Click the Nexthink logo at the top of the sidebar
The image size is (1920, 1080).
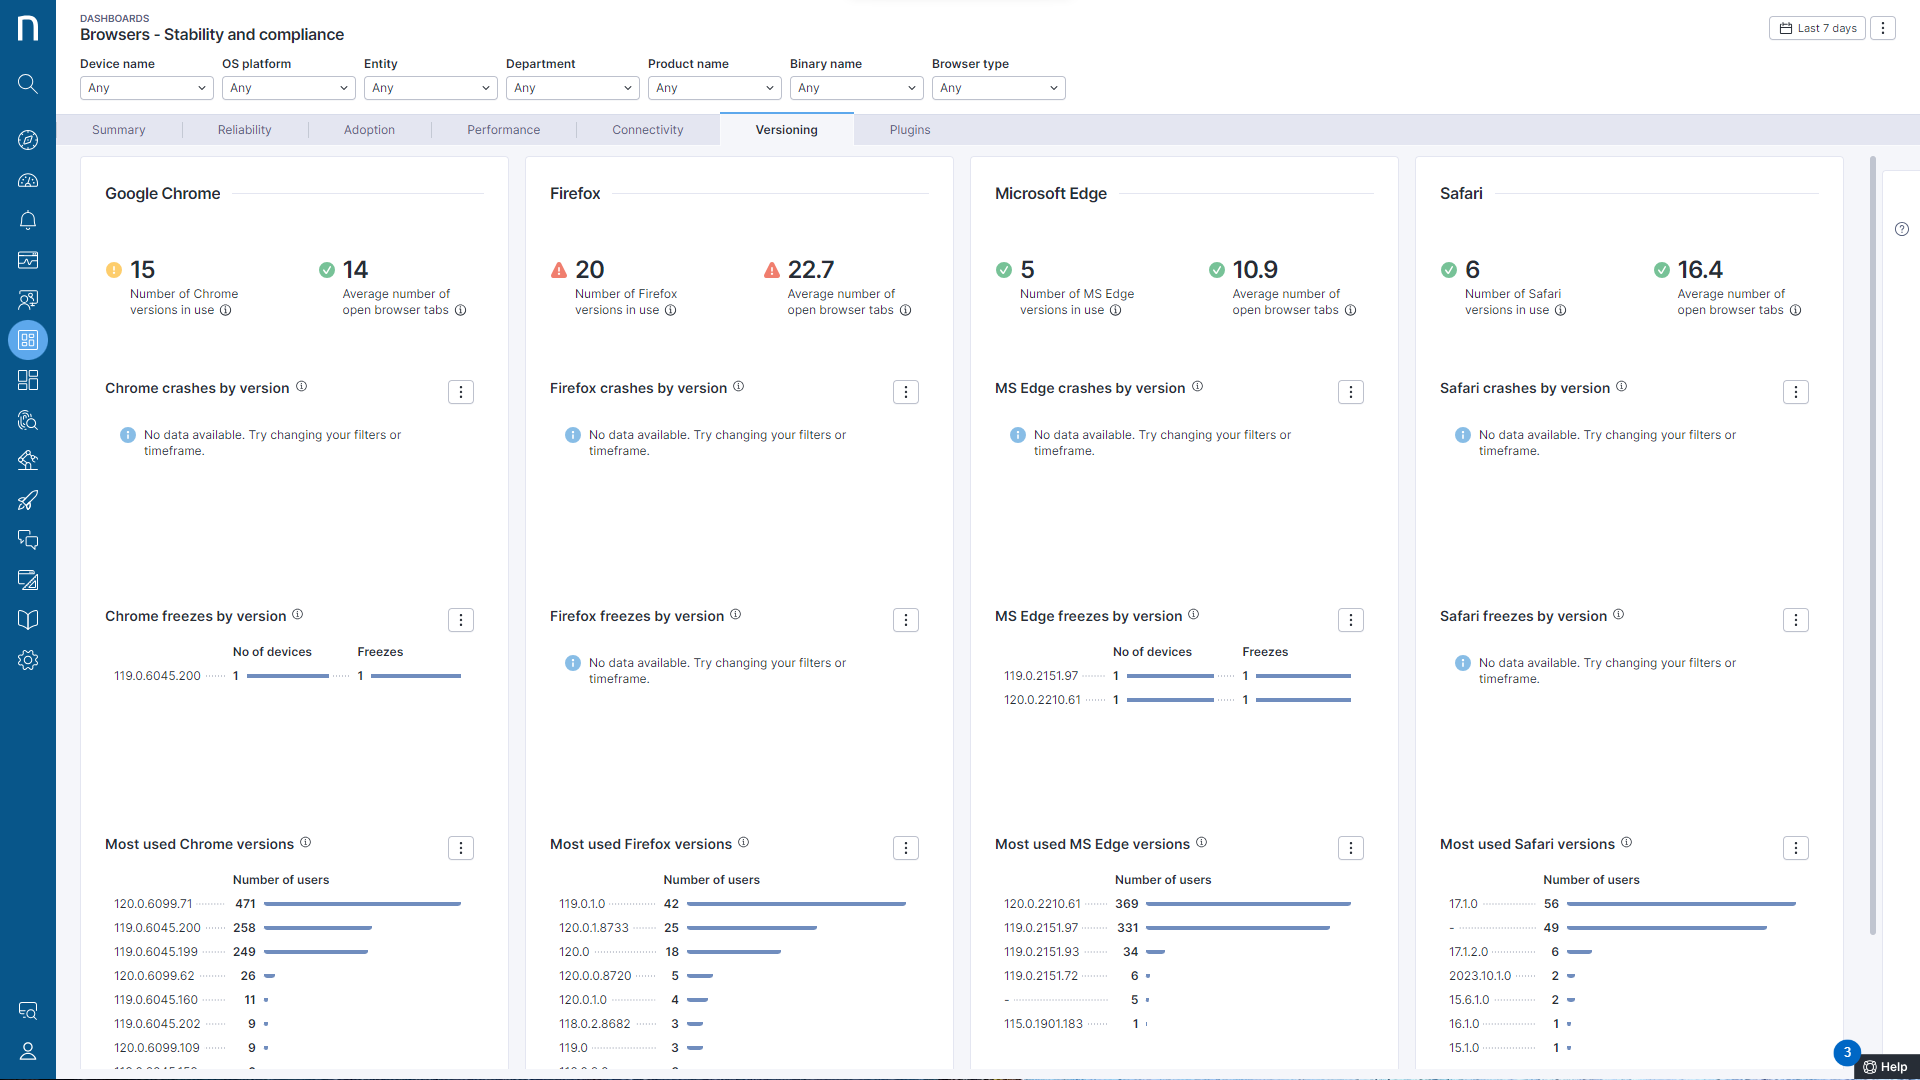coord(28,28)
